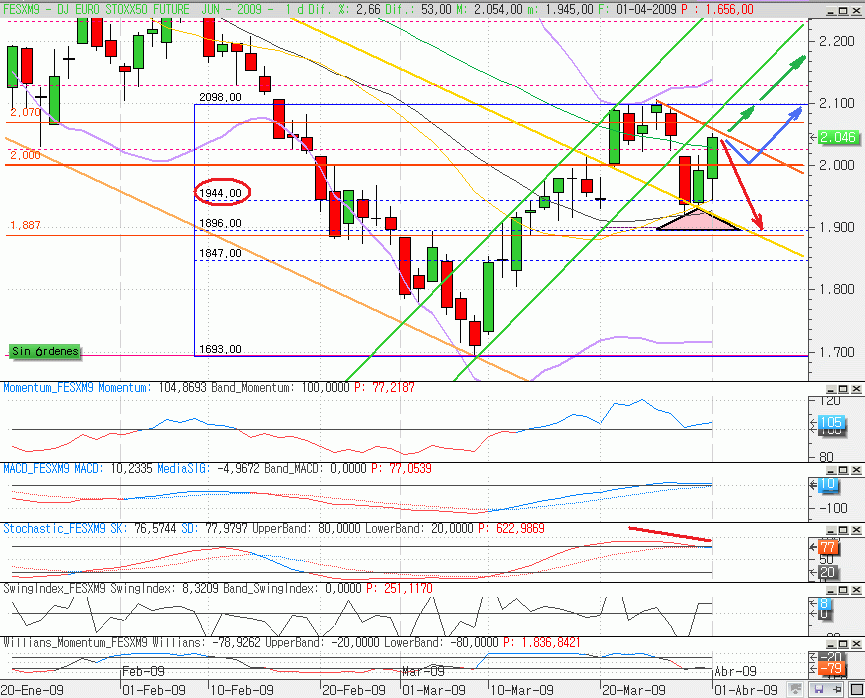Minimize the Momentum indicator panel
The height and width of the screenshot is (698, 865).
(x=830, y=389)
